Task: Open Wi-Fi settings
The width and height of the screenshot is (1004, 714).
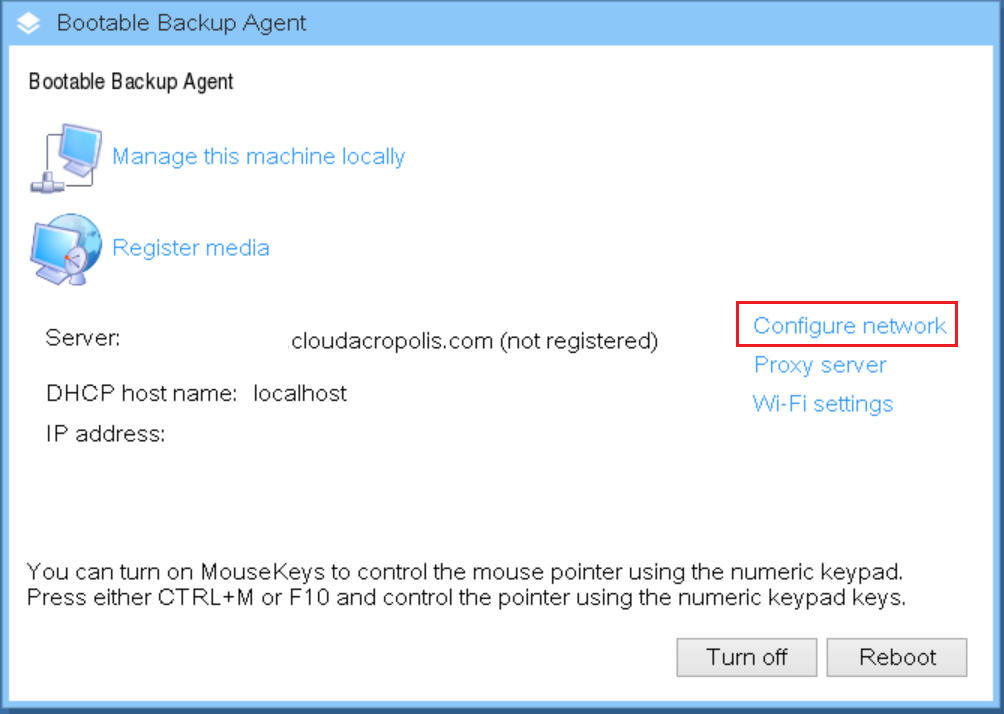Action: pyautogui.click(x=823, y=404)
